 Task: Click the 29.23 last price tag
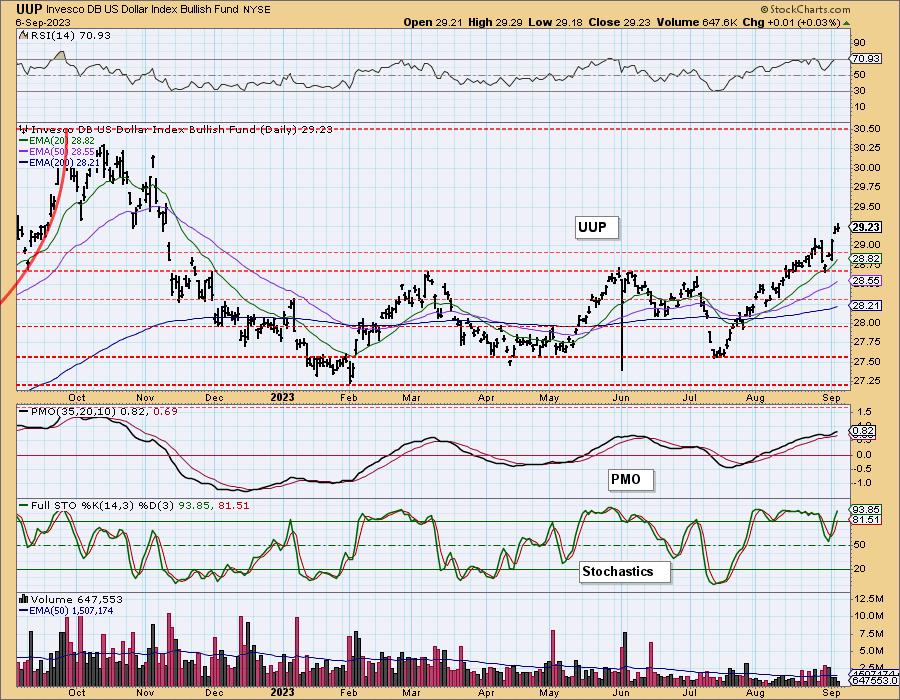[x=866, y=227]
